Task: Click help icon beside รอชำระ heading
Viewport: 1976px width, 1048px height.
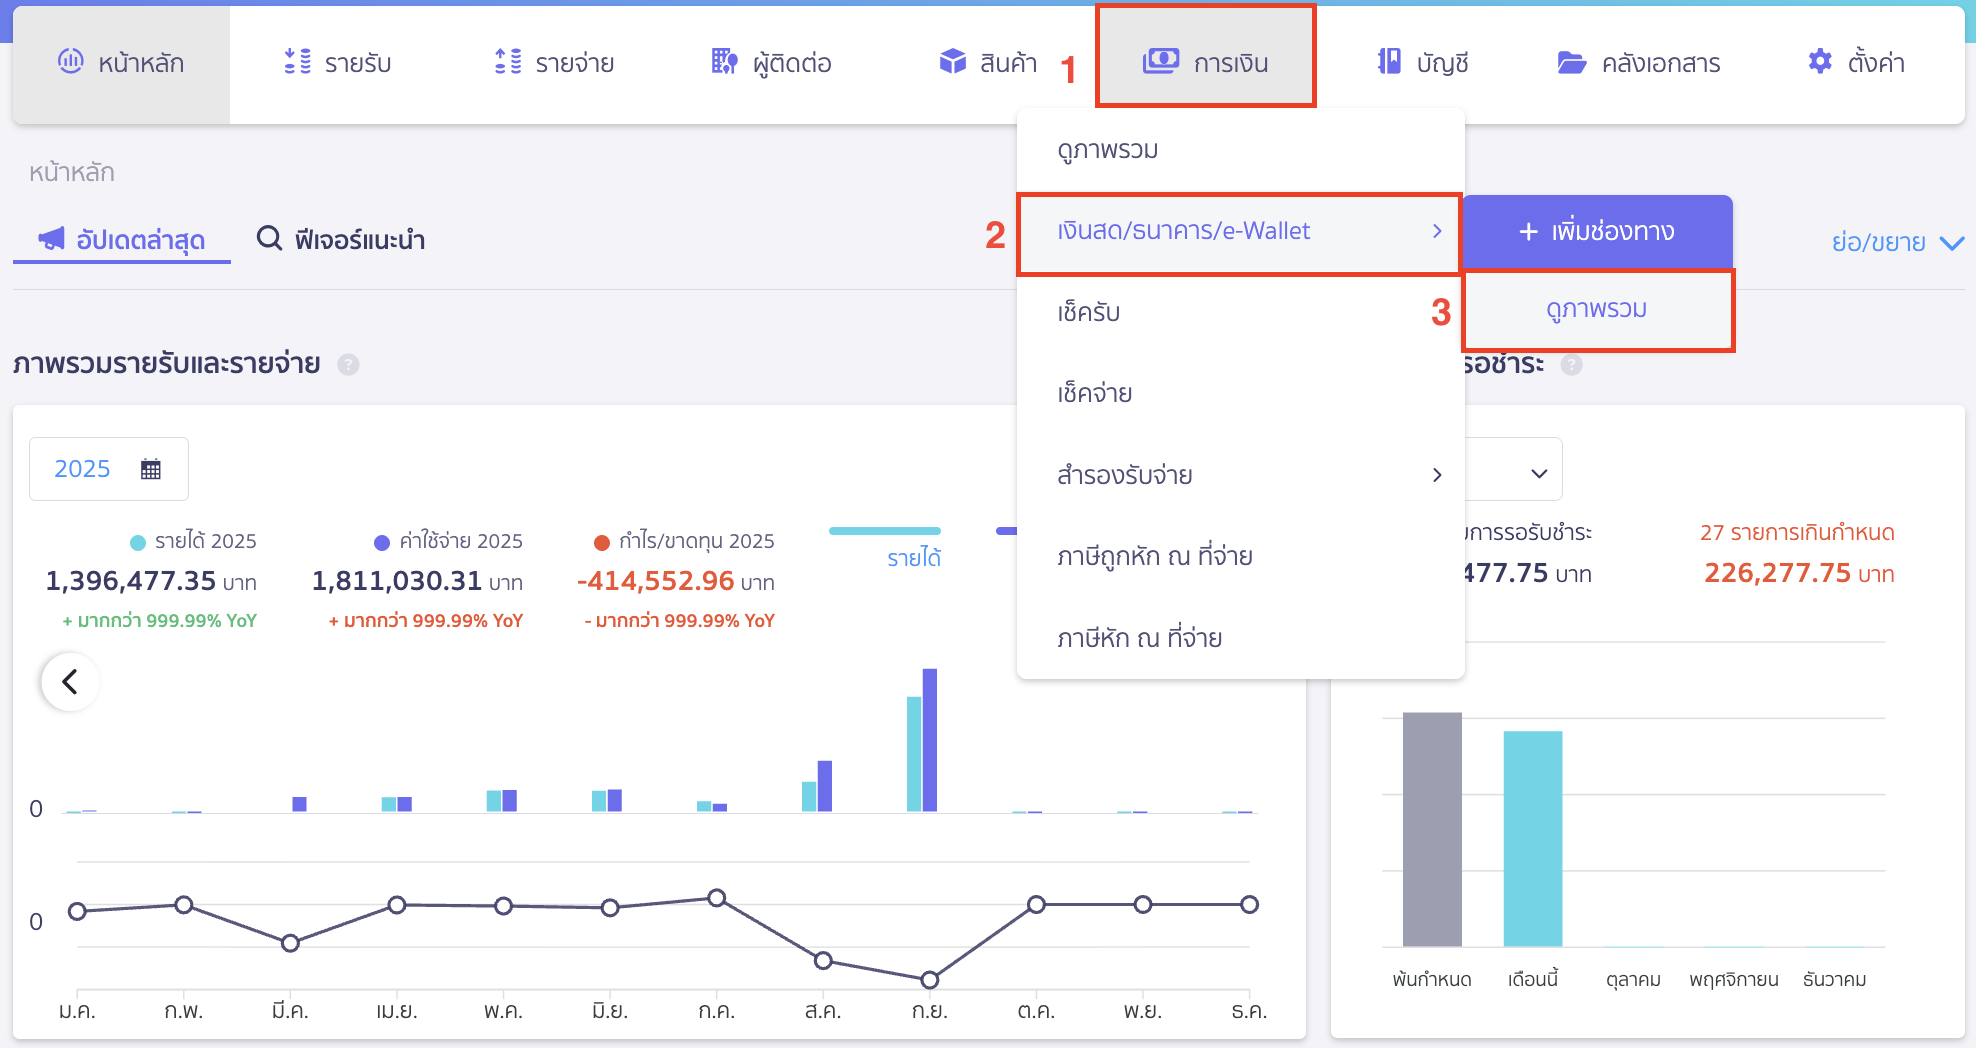Action: [1572, 365]
